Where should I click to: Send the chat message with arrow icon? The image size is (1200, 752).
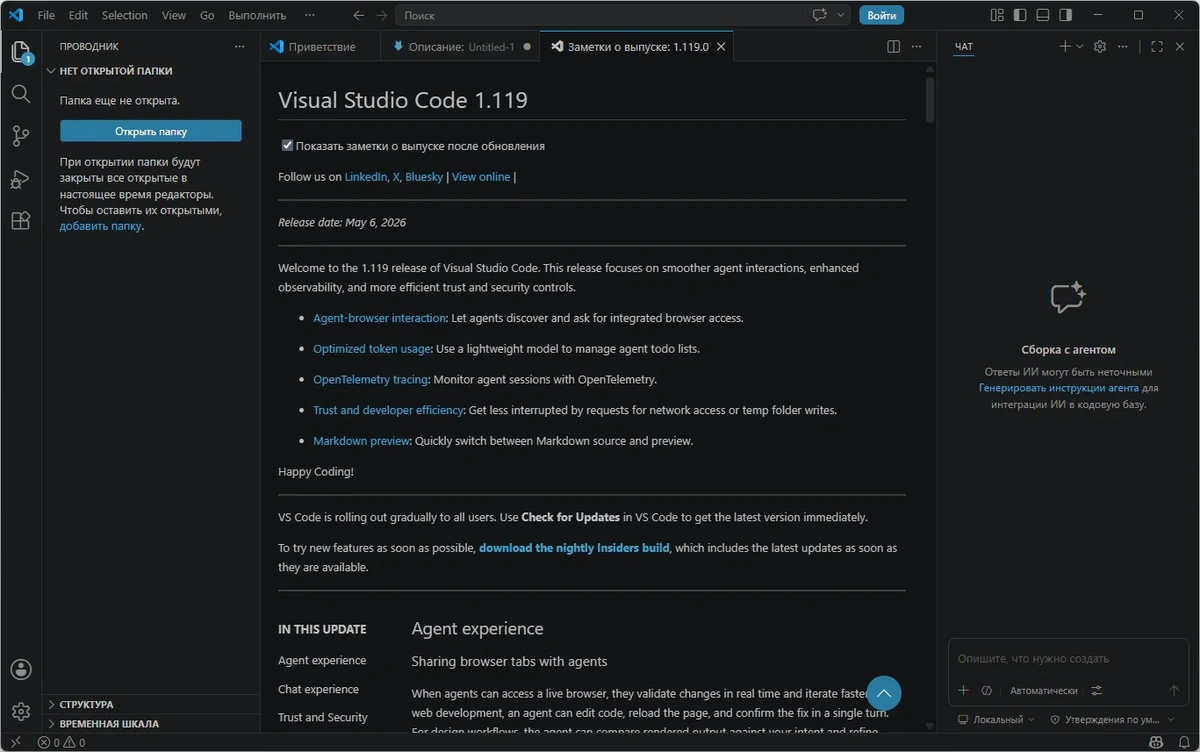click(x=1174, y=690)
